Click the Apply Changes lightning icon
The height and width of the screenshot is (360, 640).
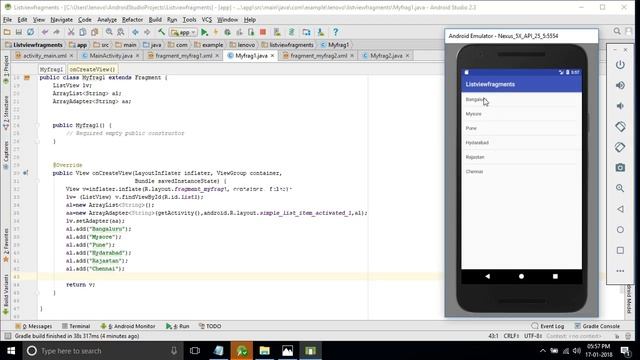point(216,32)
